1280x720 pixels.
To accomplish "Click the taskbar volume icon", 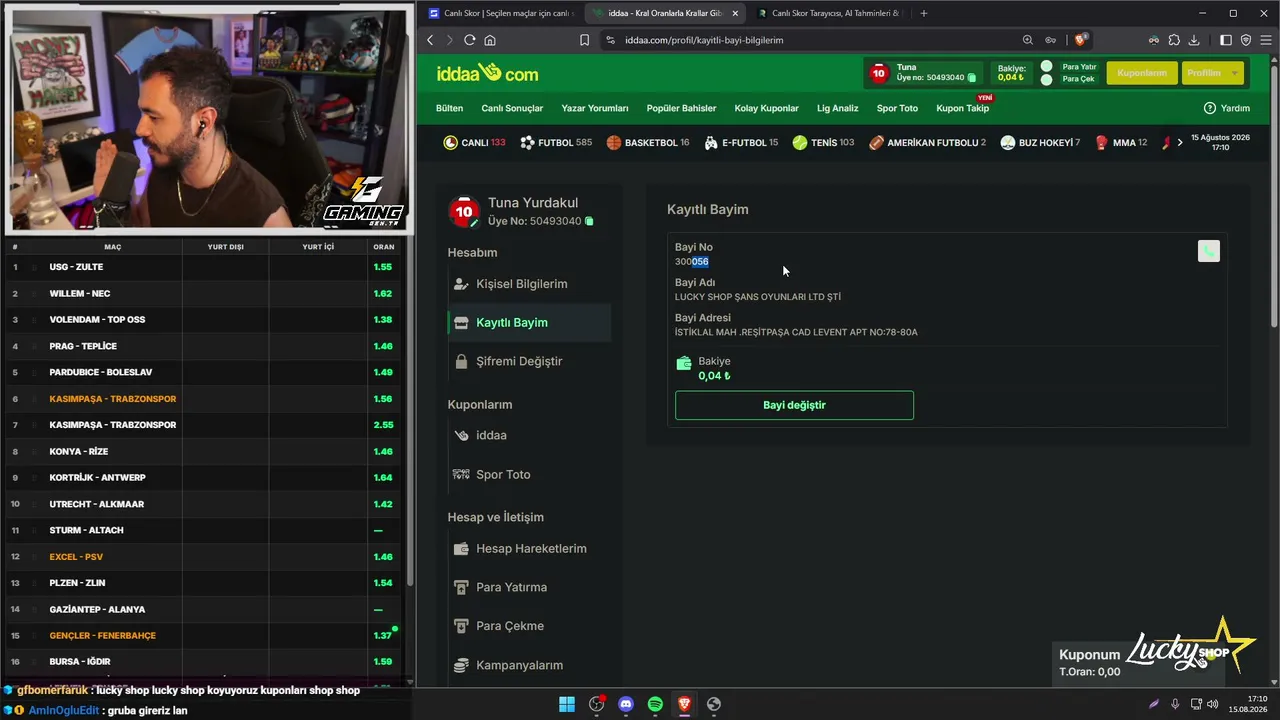I will tap(1213, 704).
